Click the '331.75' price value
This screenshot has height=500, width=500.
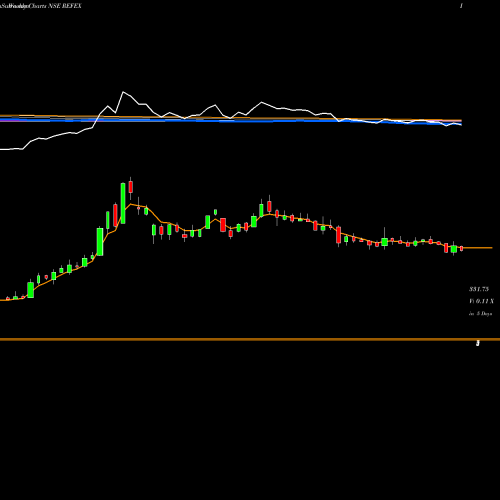(x=479, y=289)
